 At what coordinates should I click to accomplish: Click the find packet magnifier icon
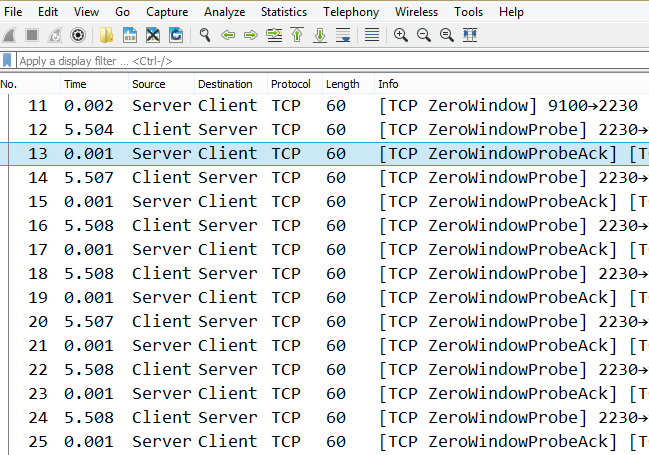[x=204, y=36]
